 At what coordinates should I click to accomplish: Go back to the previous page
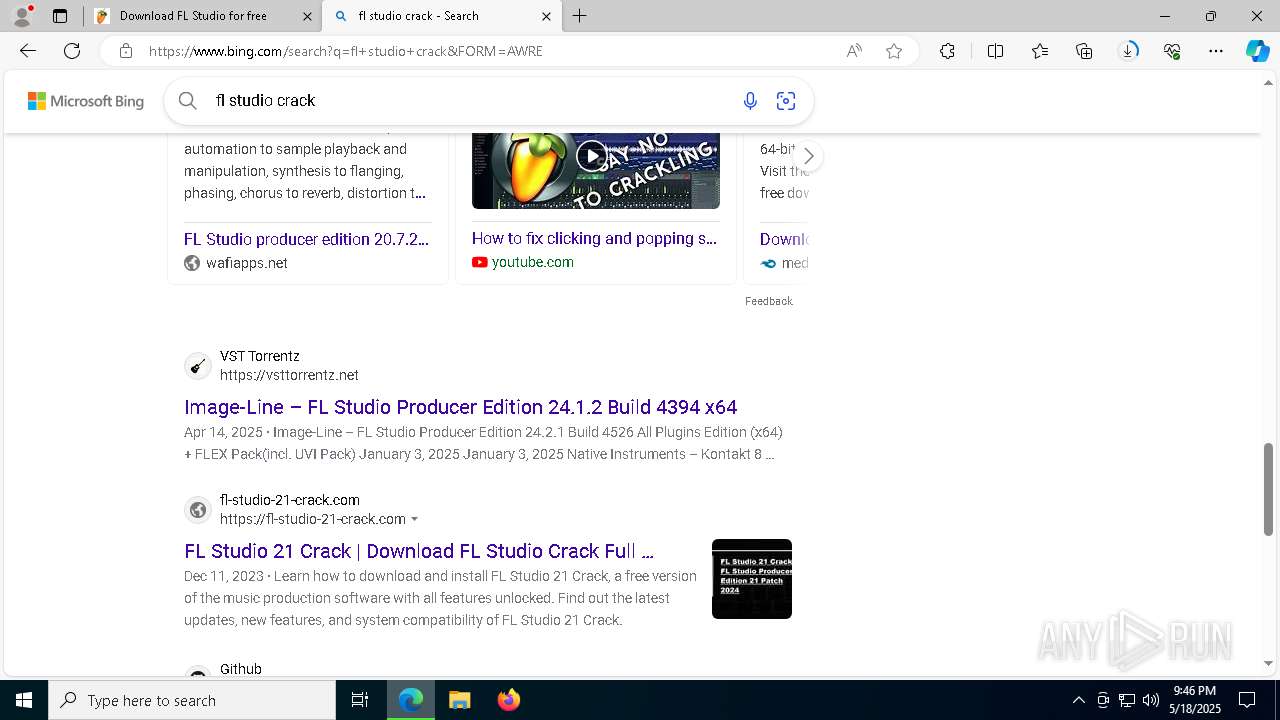28,51
